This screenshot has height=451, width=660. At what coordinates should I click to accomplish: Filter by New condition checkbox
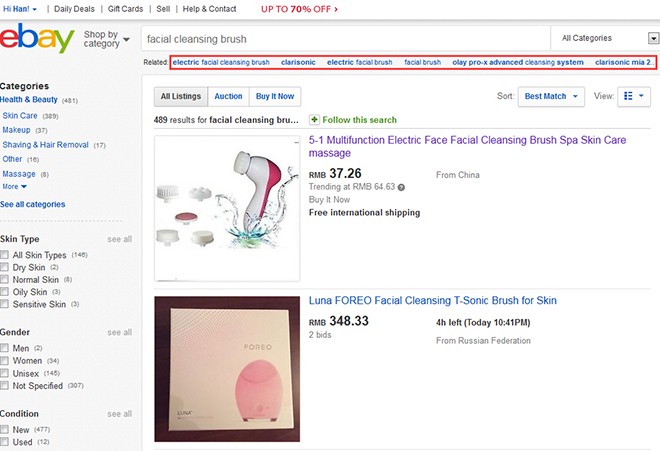pos(5,429)
